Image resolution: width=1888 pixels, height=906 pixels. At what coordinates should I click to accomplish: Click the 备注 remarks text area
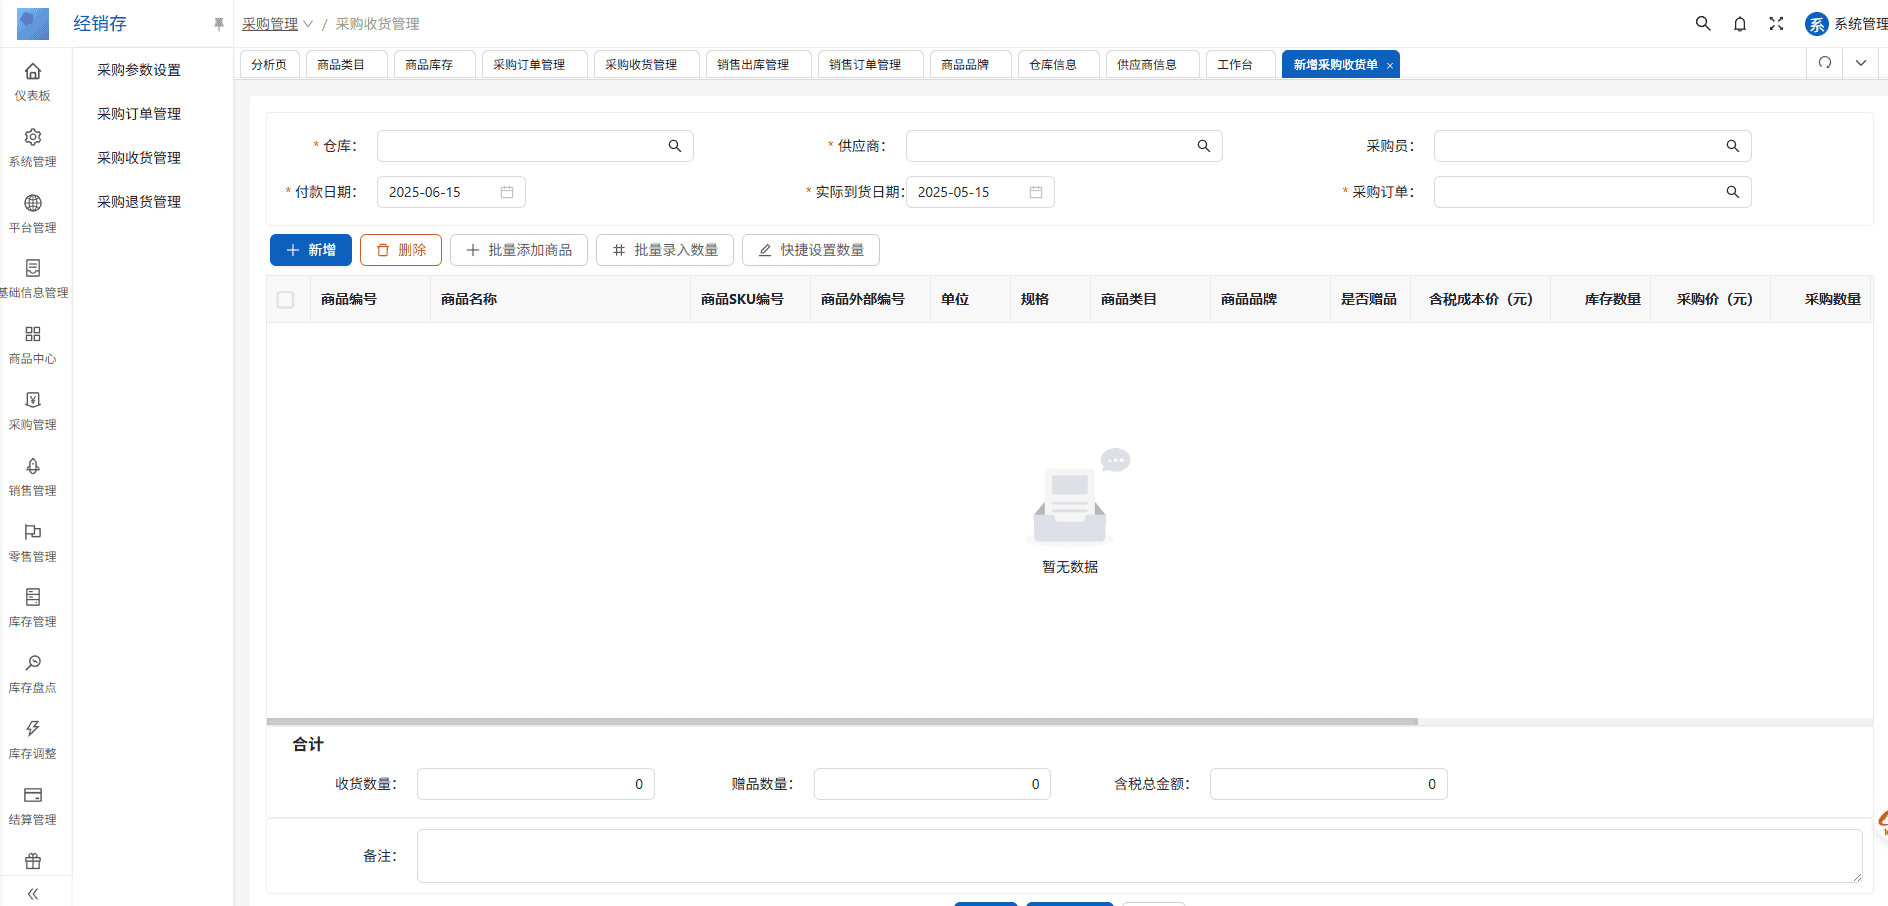pos(1139,856)
